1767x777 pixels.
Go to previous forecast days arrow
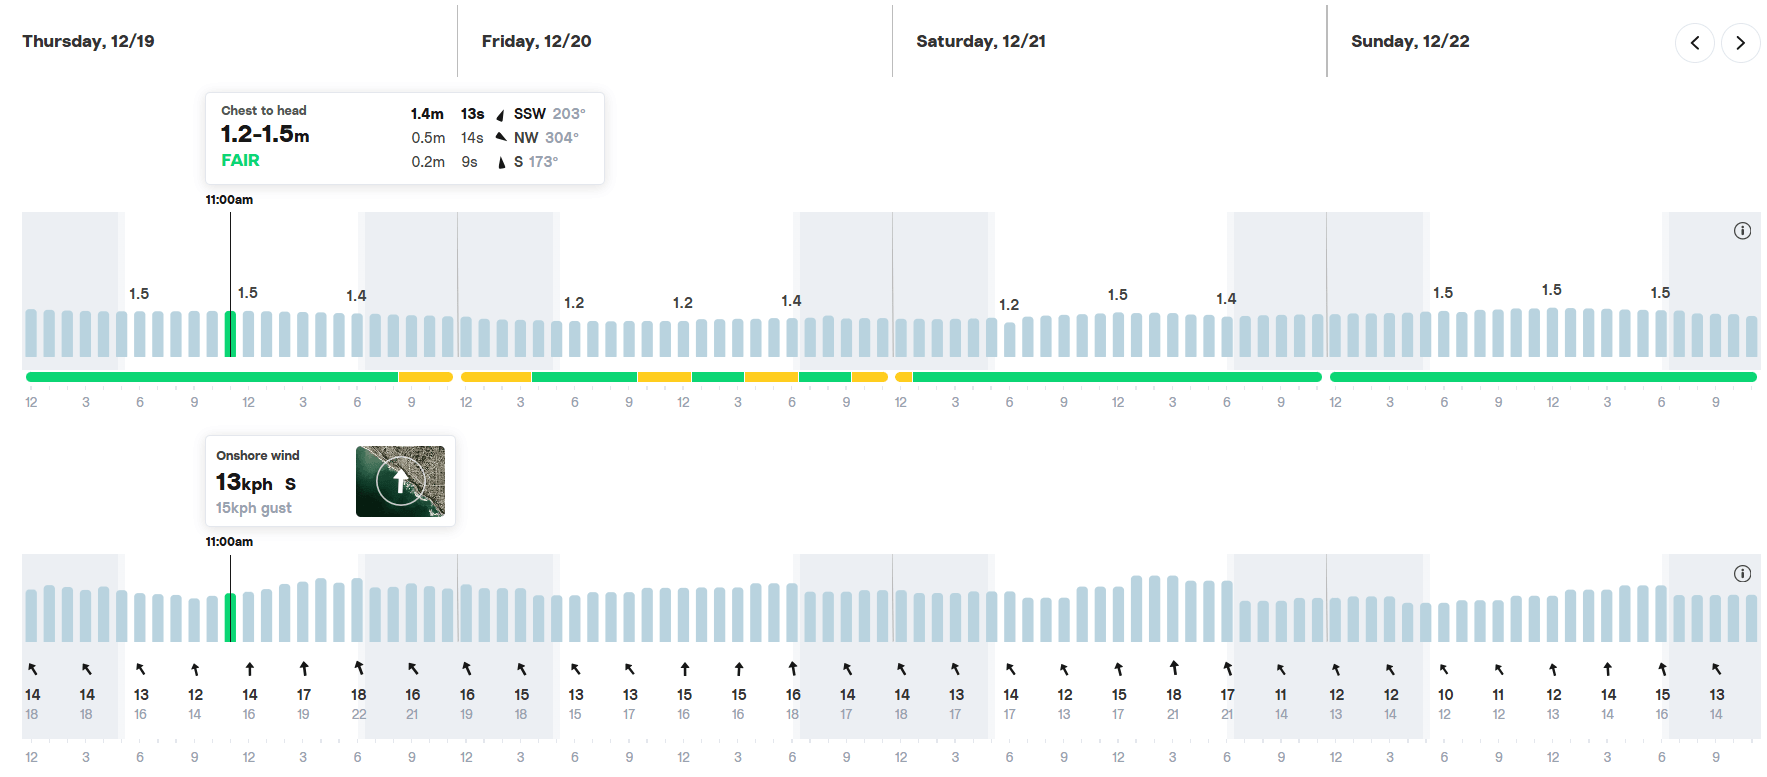point(1694,43)
